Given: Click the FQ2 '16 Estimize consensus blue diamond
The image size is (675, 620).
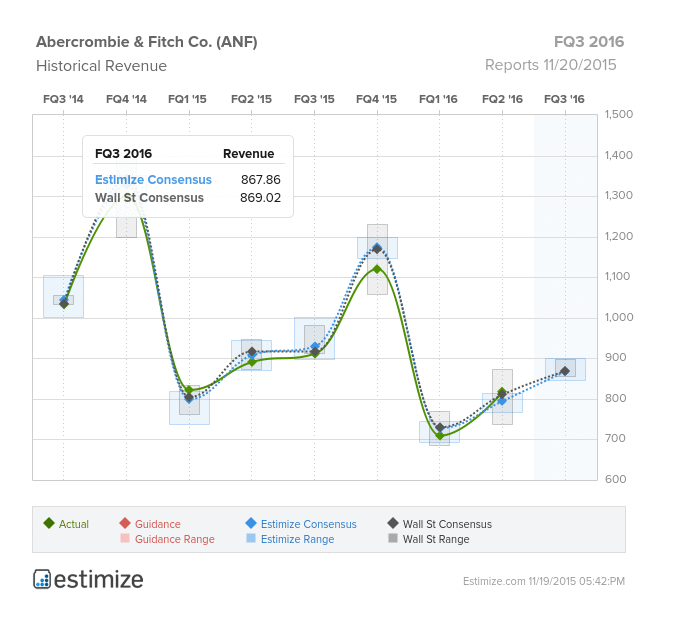Looking at the screenshot, I should [x=502, y=401].
